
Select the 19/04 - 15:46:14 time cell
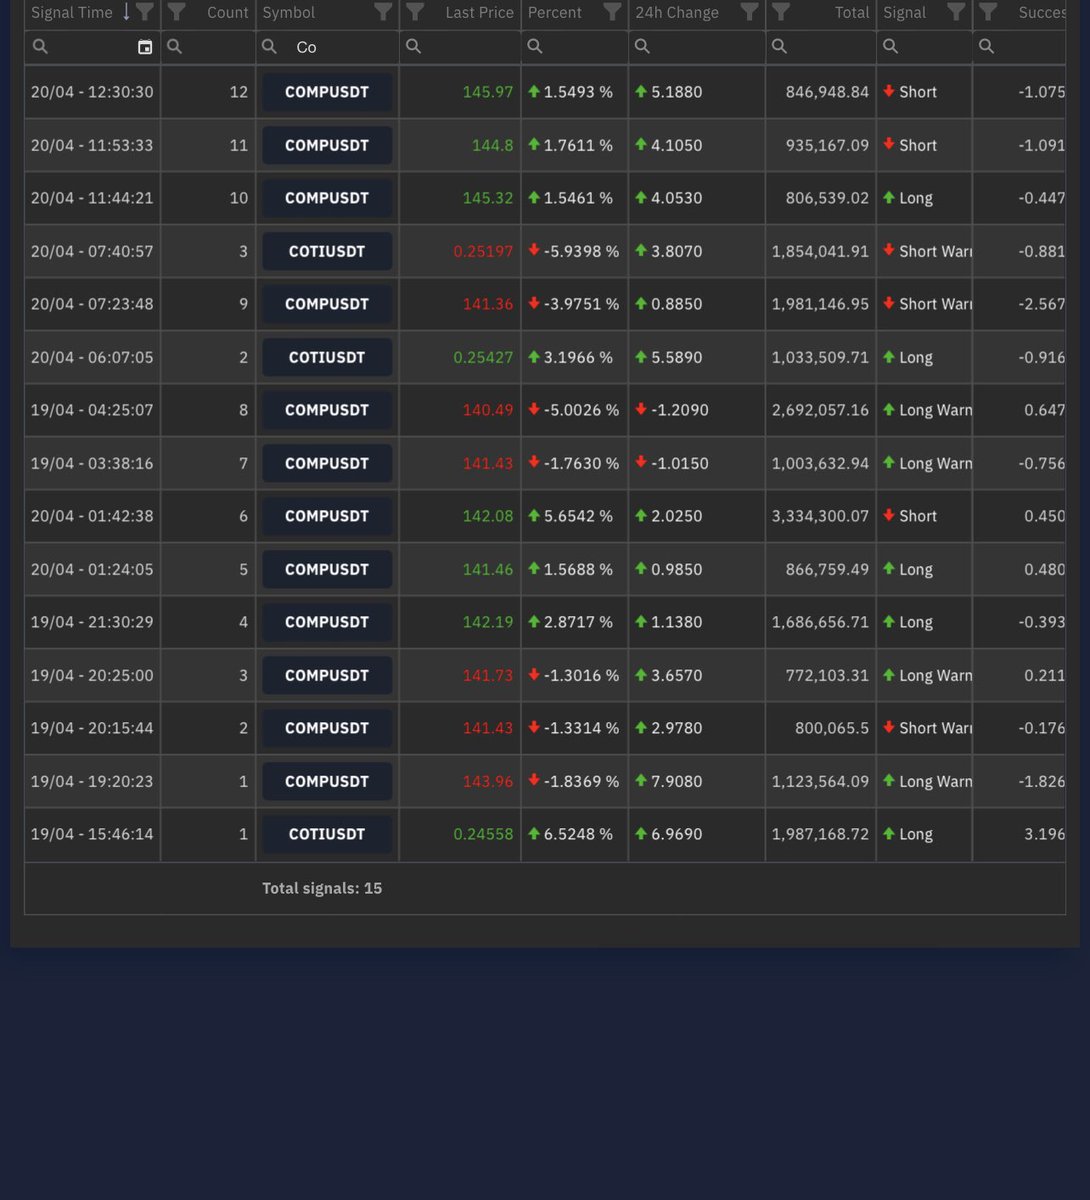point(92,834)
